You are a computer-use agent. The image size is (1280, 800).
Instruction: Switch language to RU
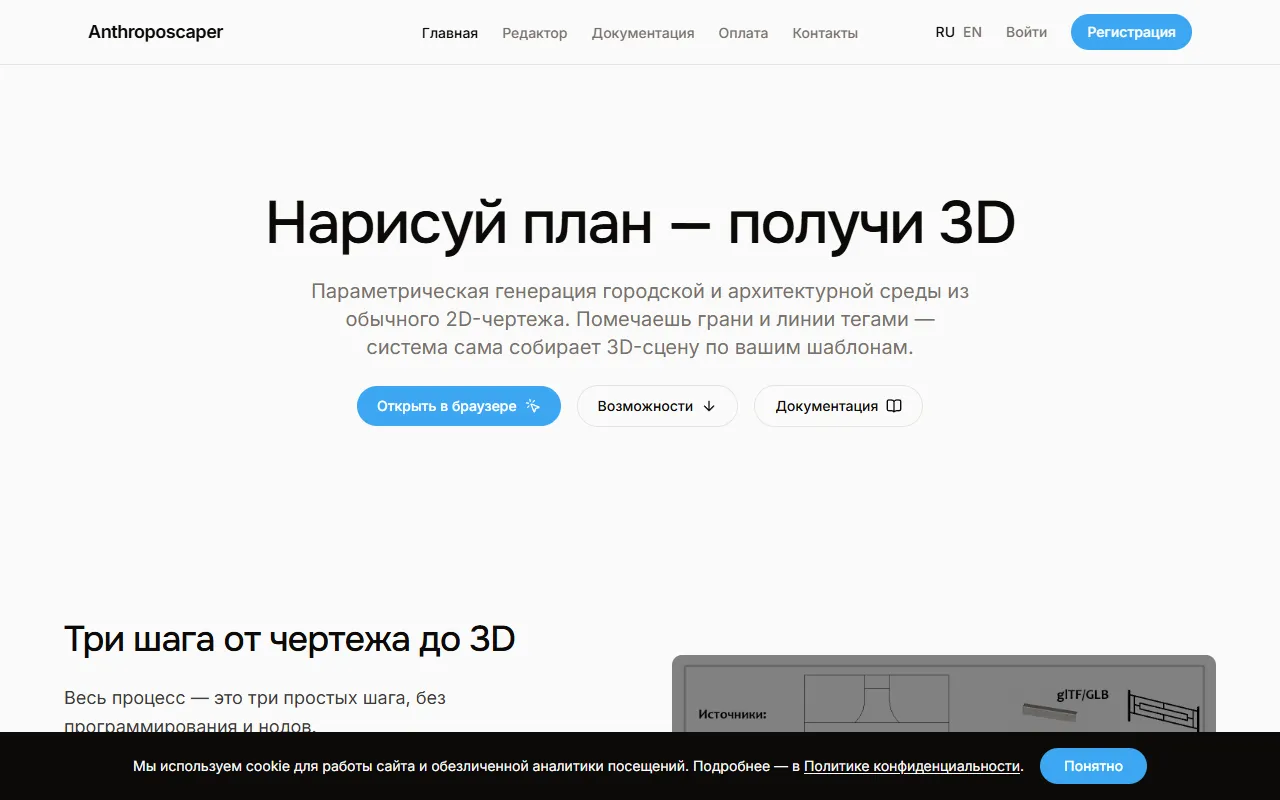(x=945, y=32)
